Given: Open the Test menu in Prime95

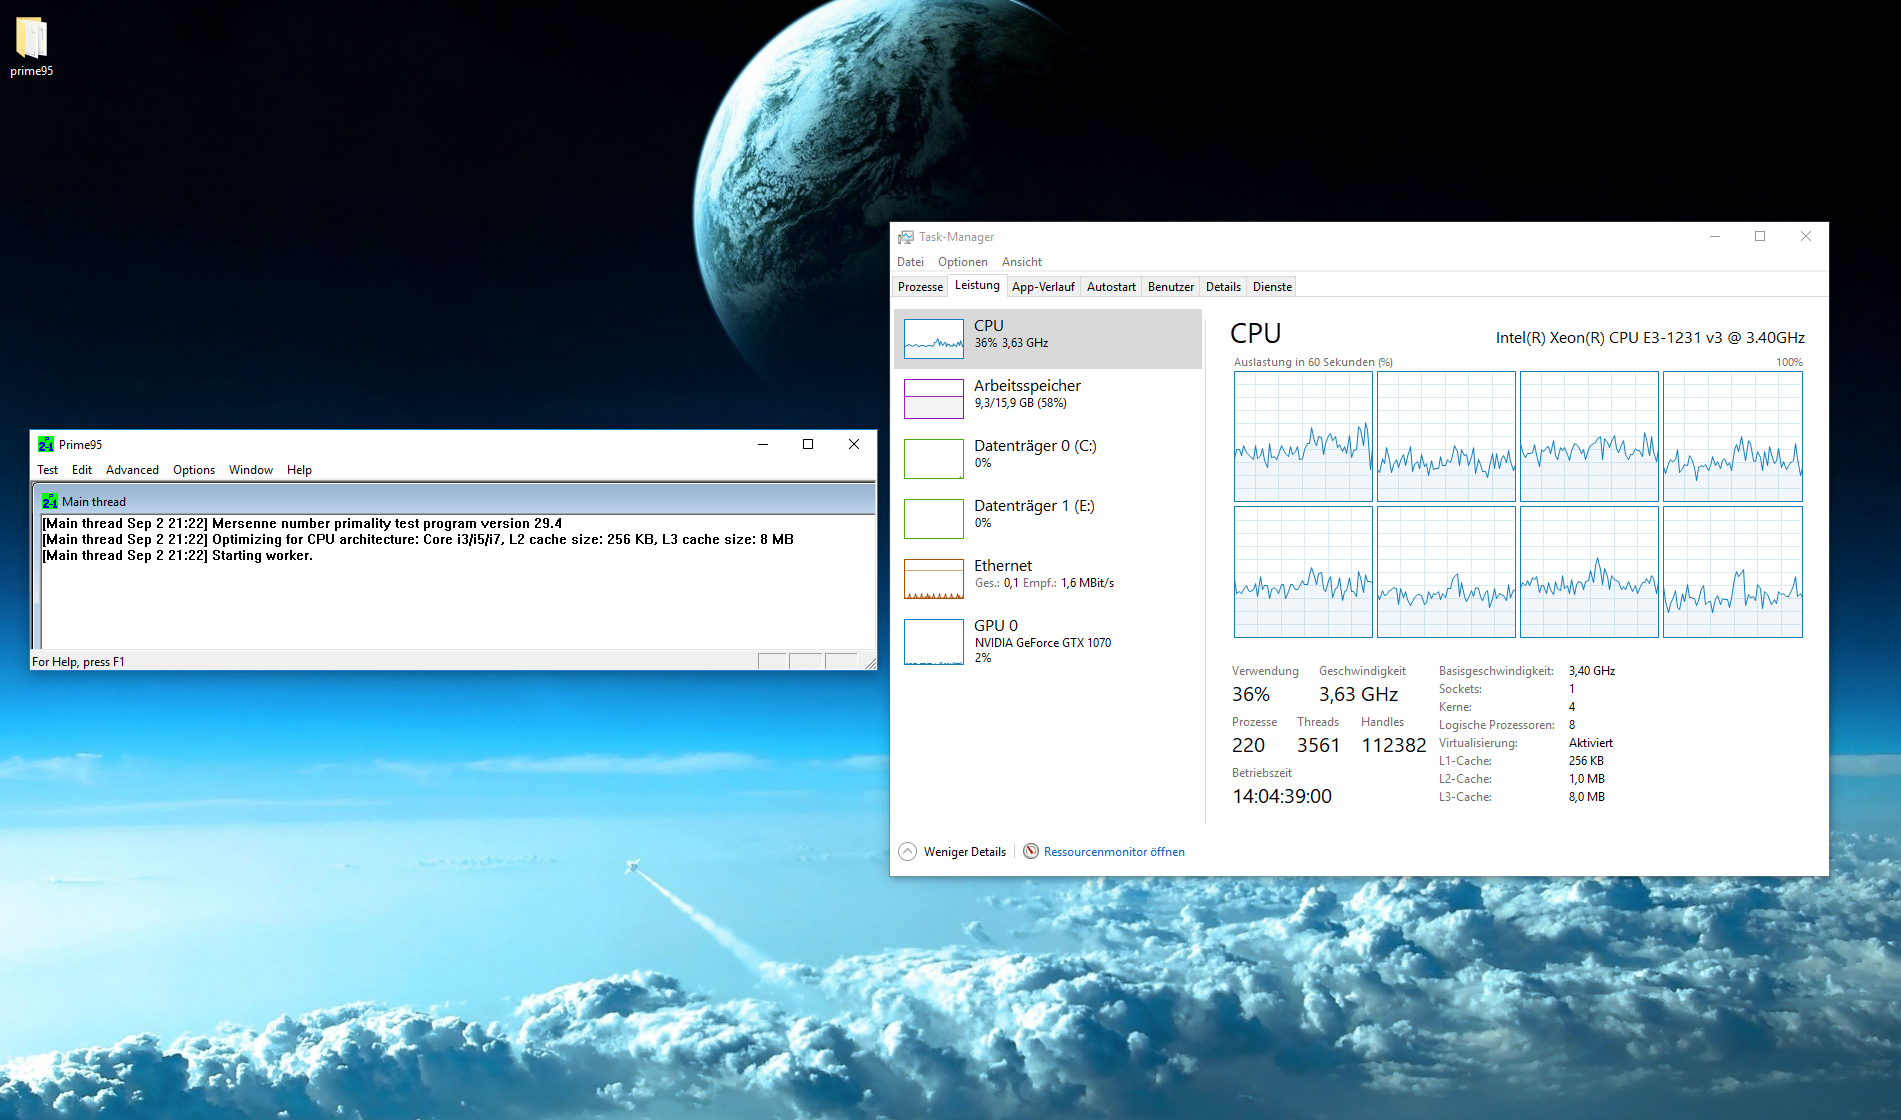Looking at the screenshot, I should 48,470.
